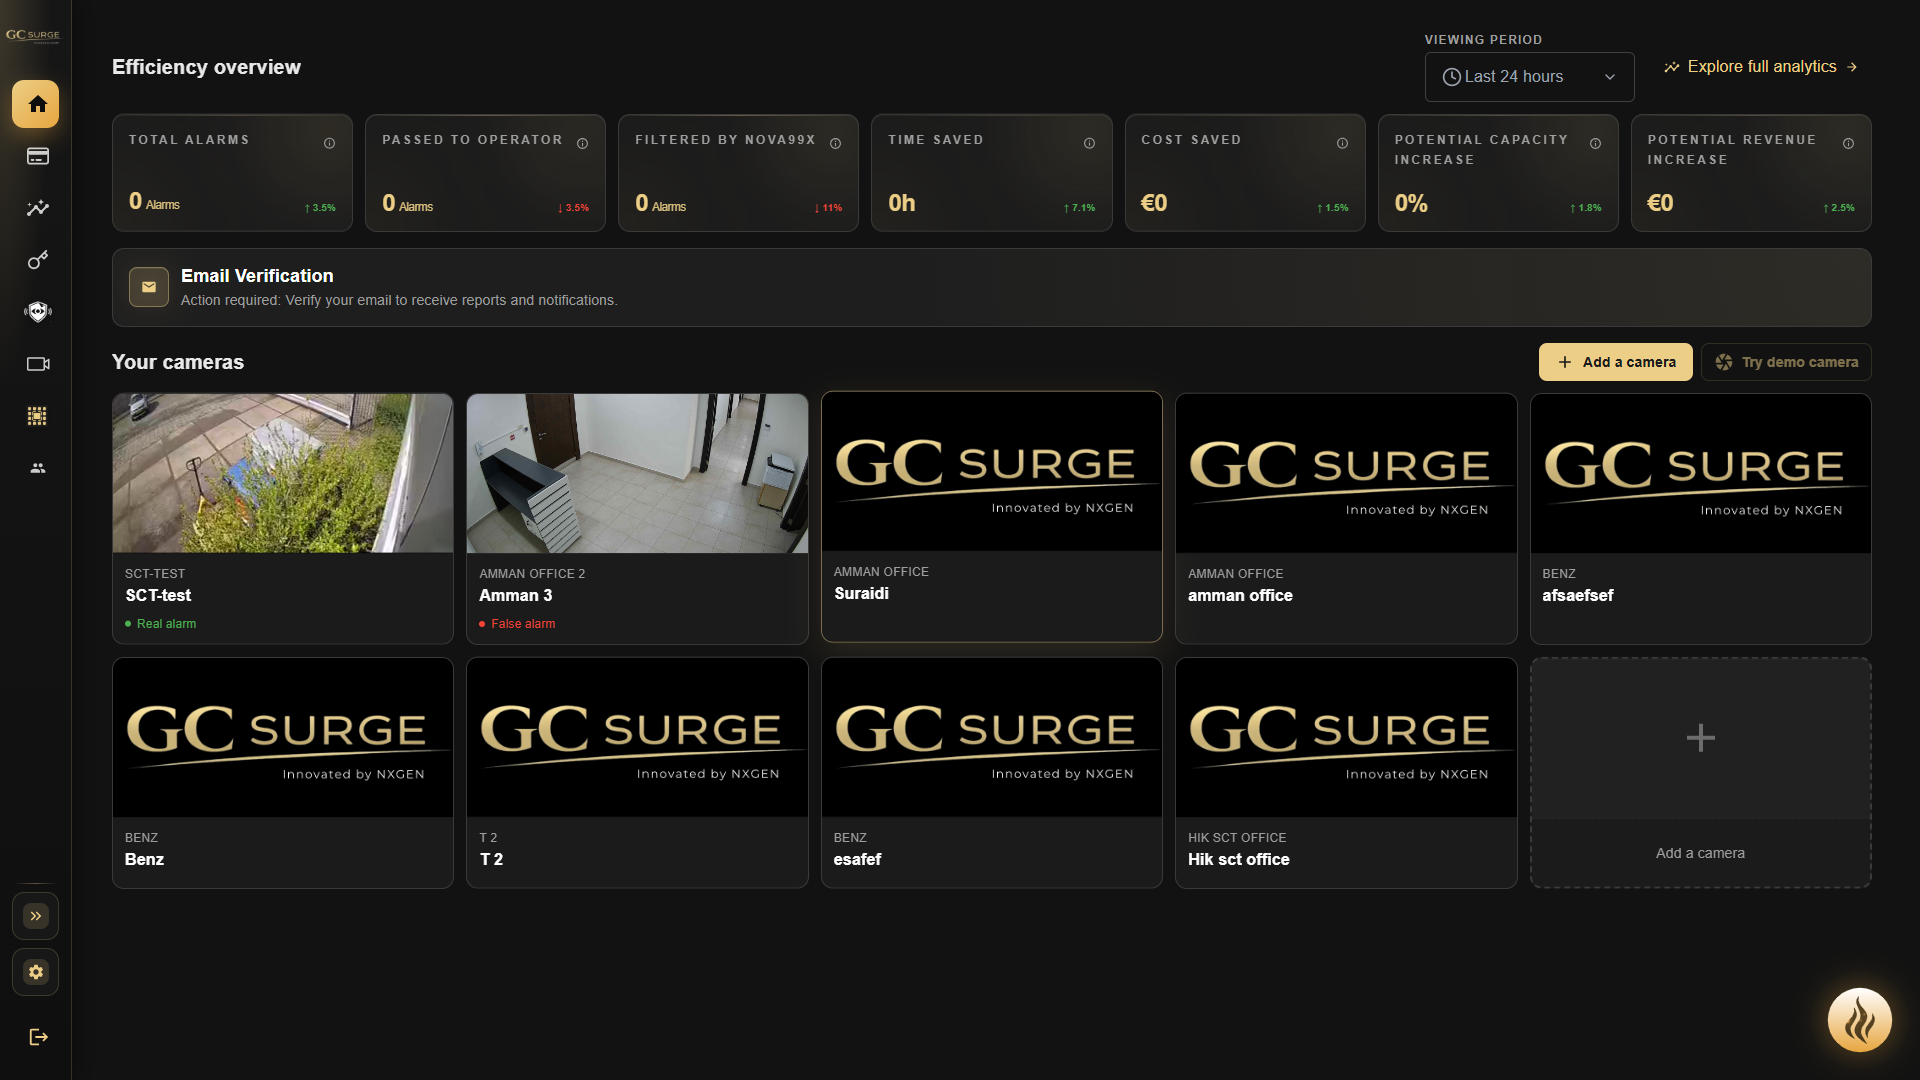Click the 7.1% trend in Time Saved
1920x1080 pixels.
(1079, 208)
